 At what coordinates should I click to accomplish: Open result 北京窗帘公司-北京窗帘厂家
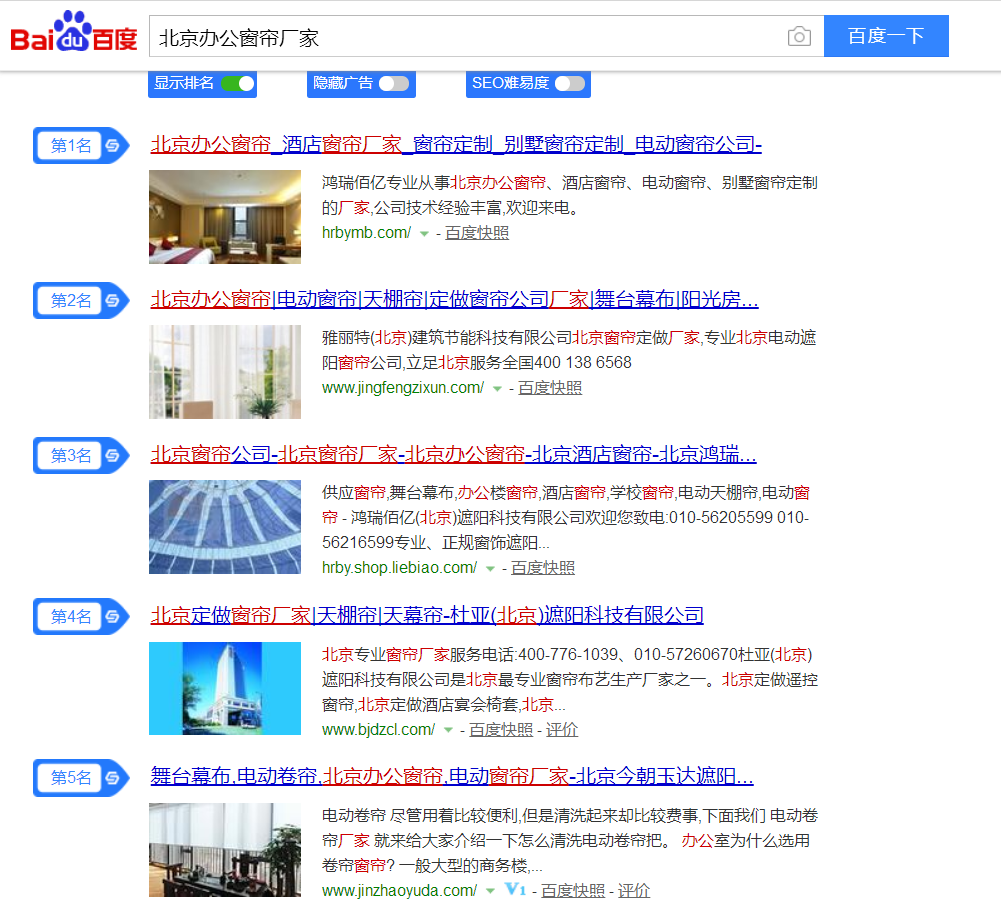[x=453, y=455]
